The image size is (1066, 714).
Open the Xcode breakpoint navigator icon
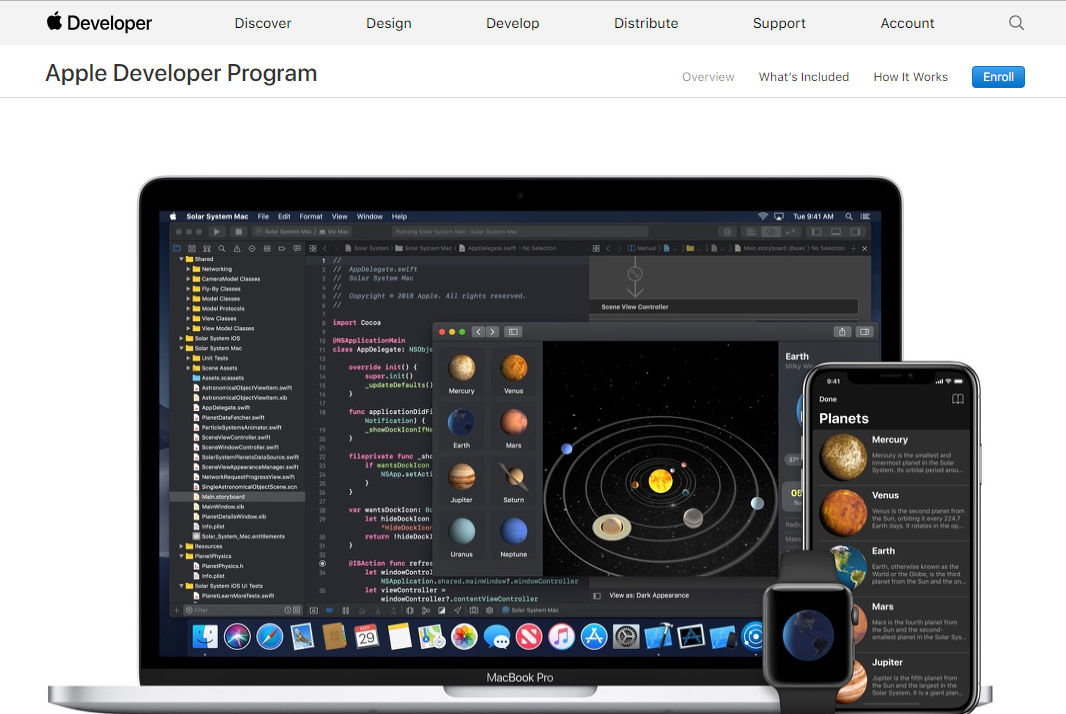pyautogui.click(x=281, y=248)
